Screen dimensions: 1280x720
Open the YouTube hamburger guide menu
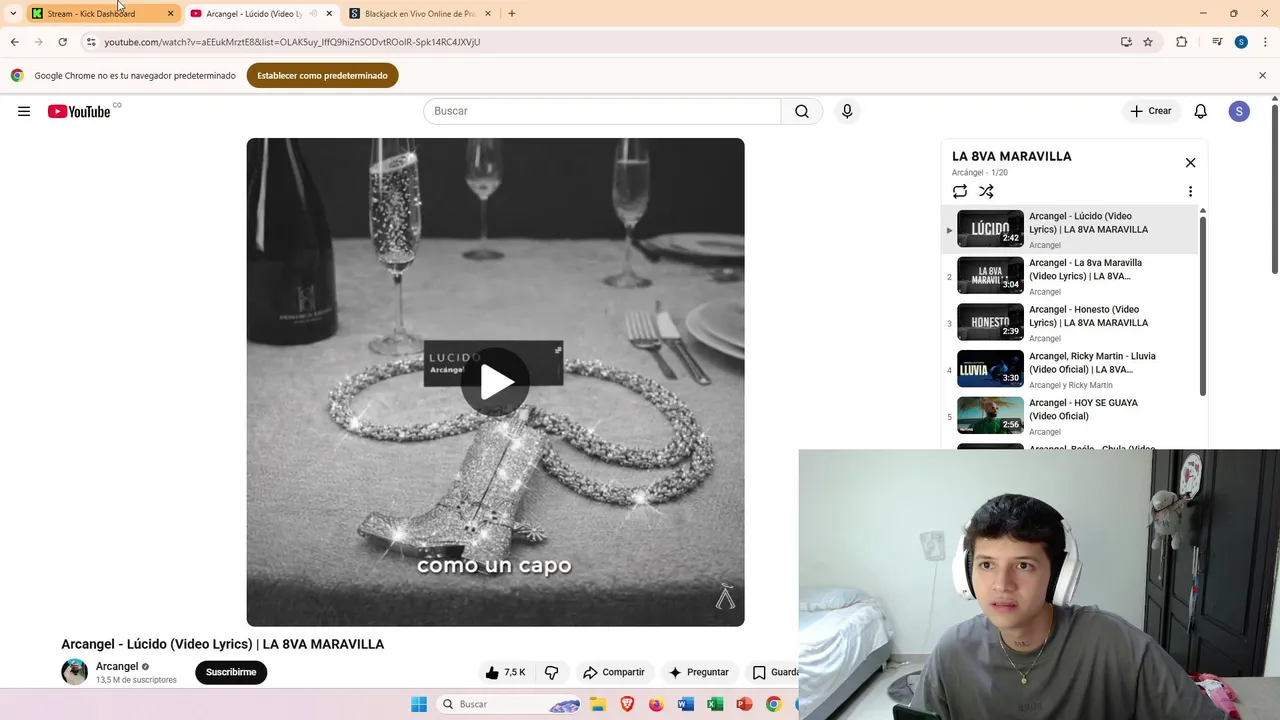24,111
